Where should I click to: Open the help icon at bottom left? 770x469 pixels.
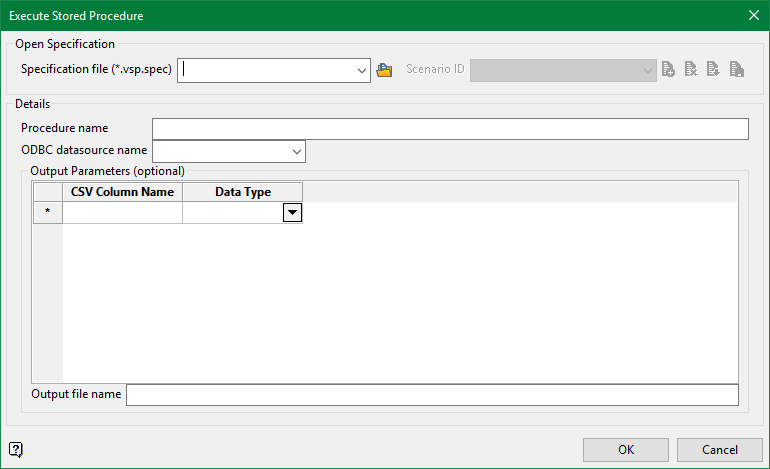pyautogui.click(x=16, y=449)
